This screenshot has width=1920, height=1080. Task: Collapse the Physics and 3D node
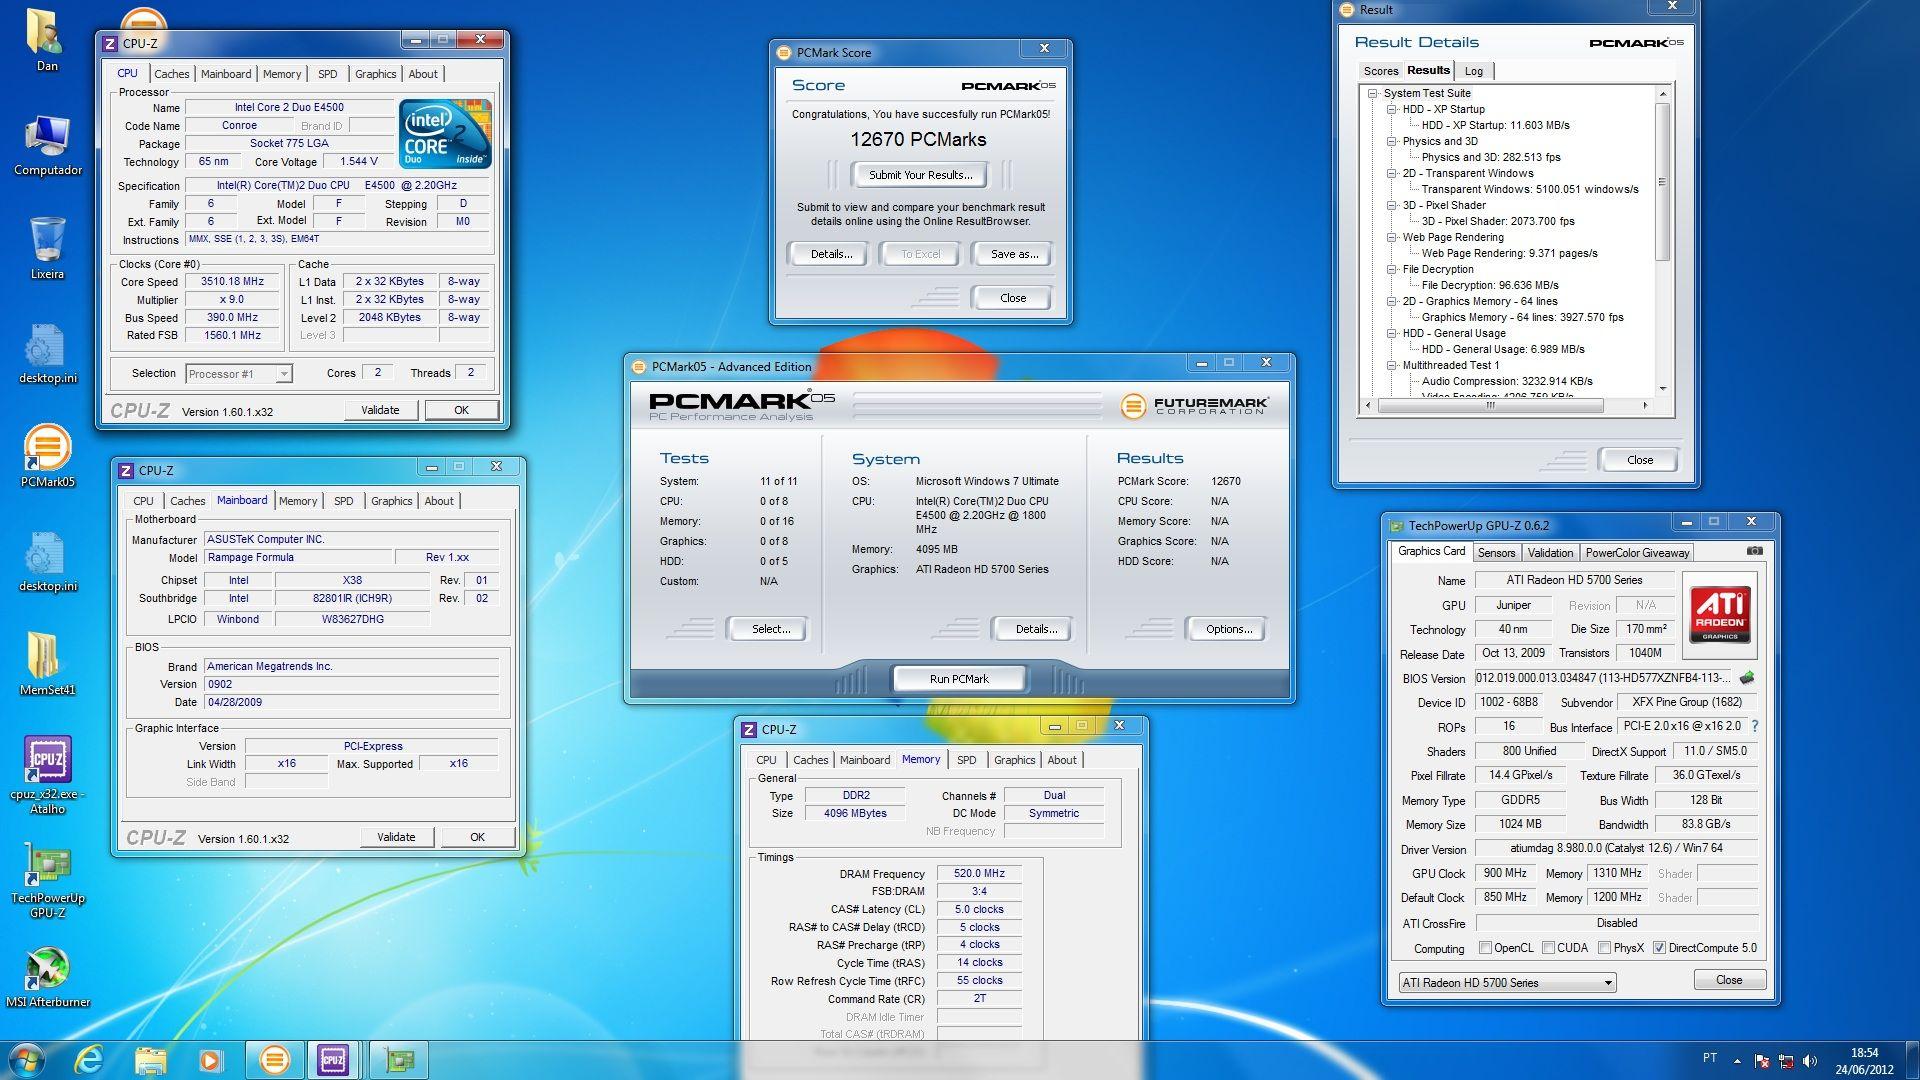click(x=1392, y=142)
